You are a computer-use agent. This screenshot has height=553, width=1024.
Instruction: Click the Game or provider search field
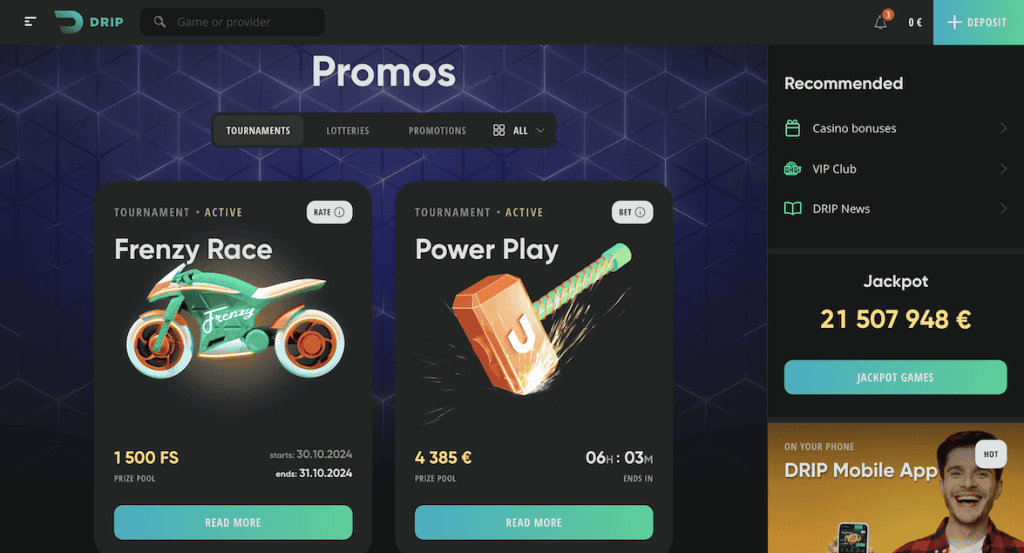[x=232, y=22]
